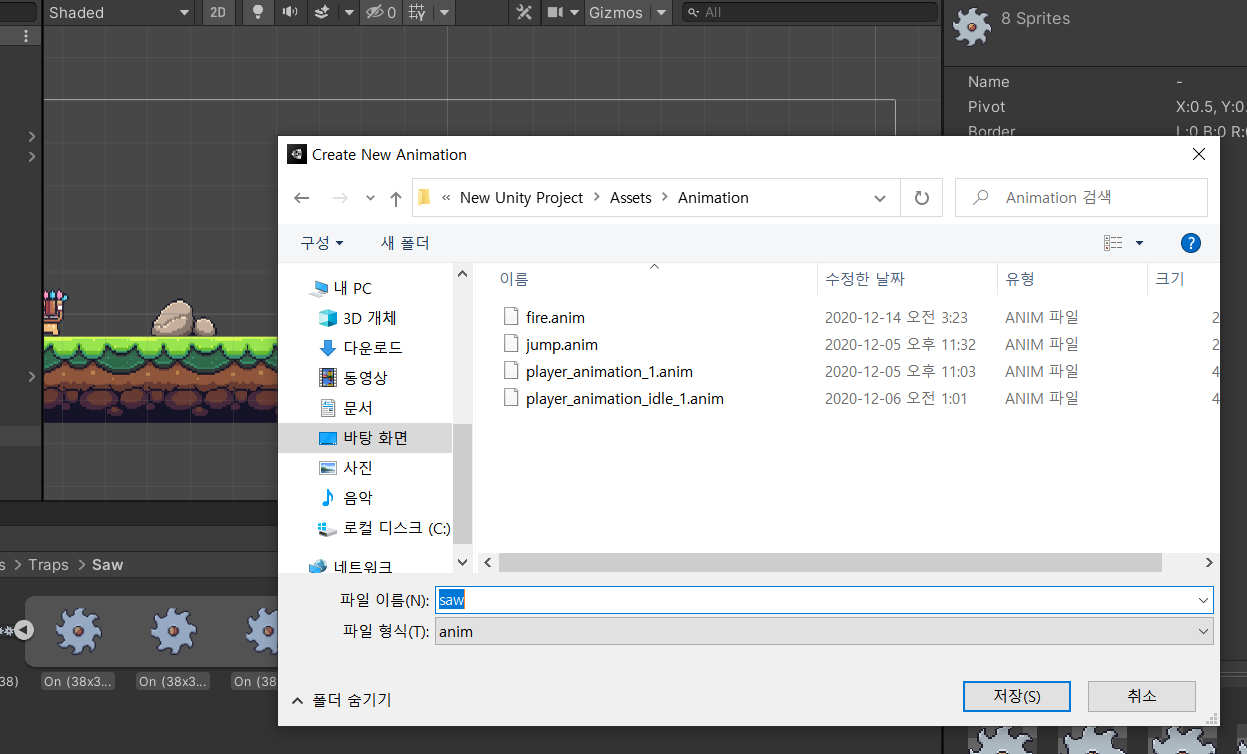The height and width of the screenshot is (754, 1247).
Task: Click the 파일 이름 text field
Action: 825,600
